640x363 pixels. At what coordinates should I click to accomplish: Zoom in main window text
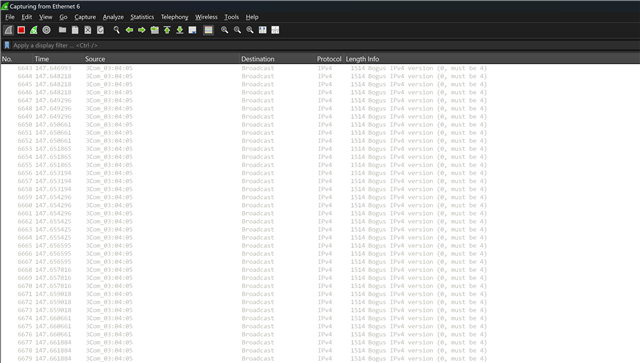tap(224, 30)
